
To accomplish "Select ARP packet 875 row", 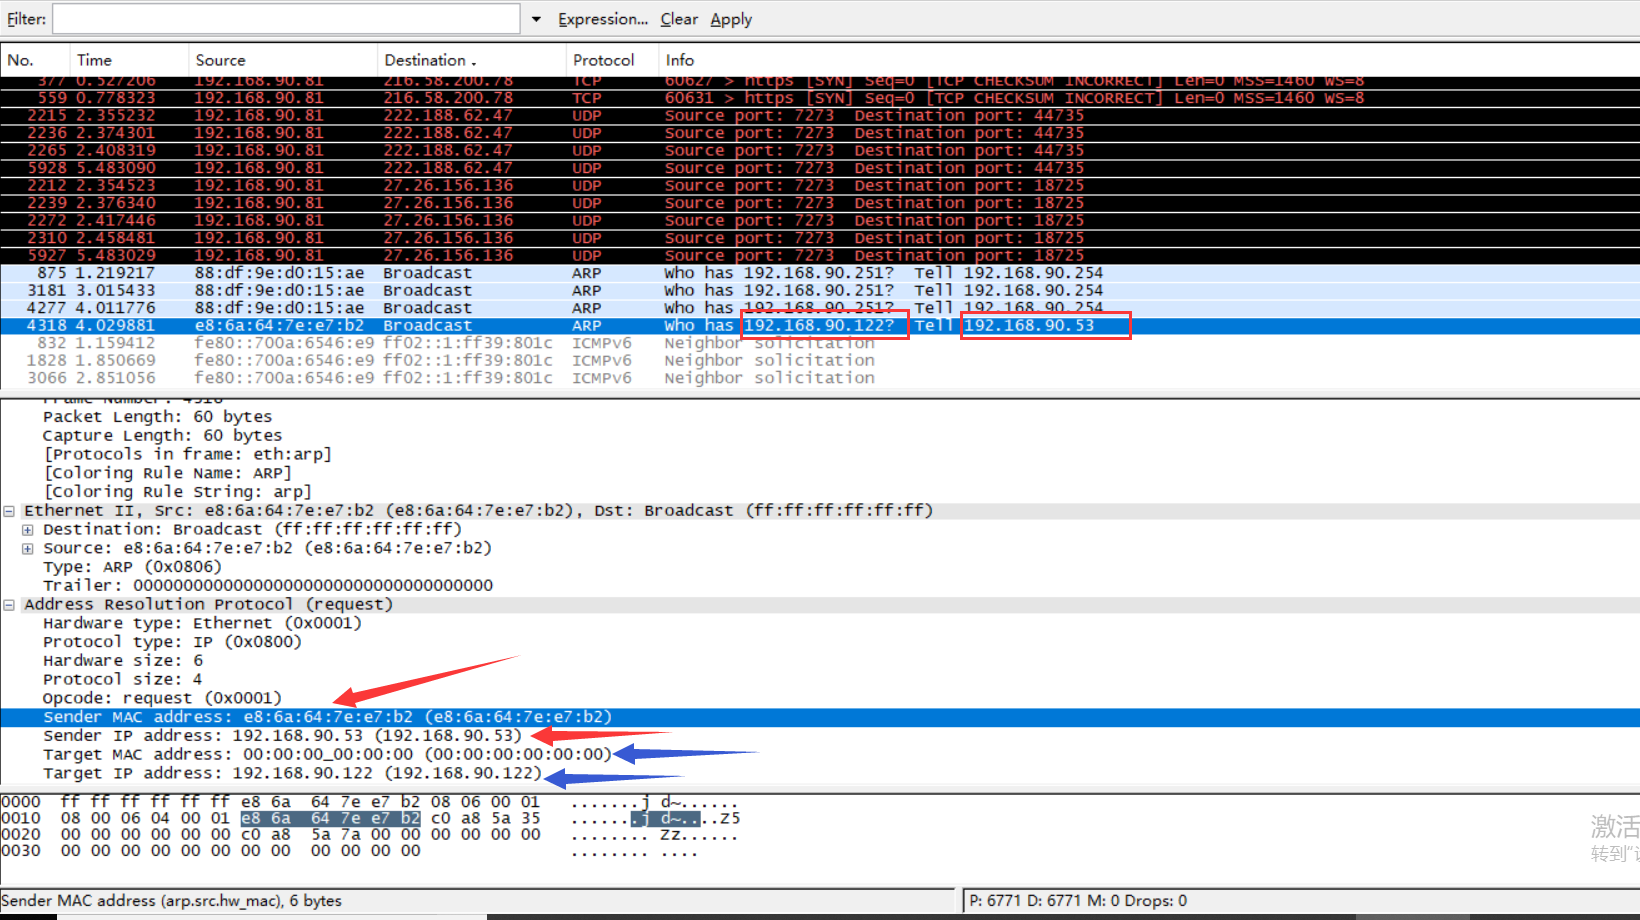I will coord(820,273).
